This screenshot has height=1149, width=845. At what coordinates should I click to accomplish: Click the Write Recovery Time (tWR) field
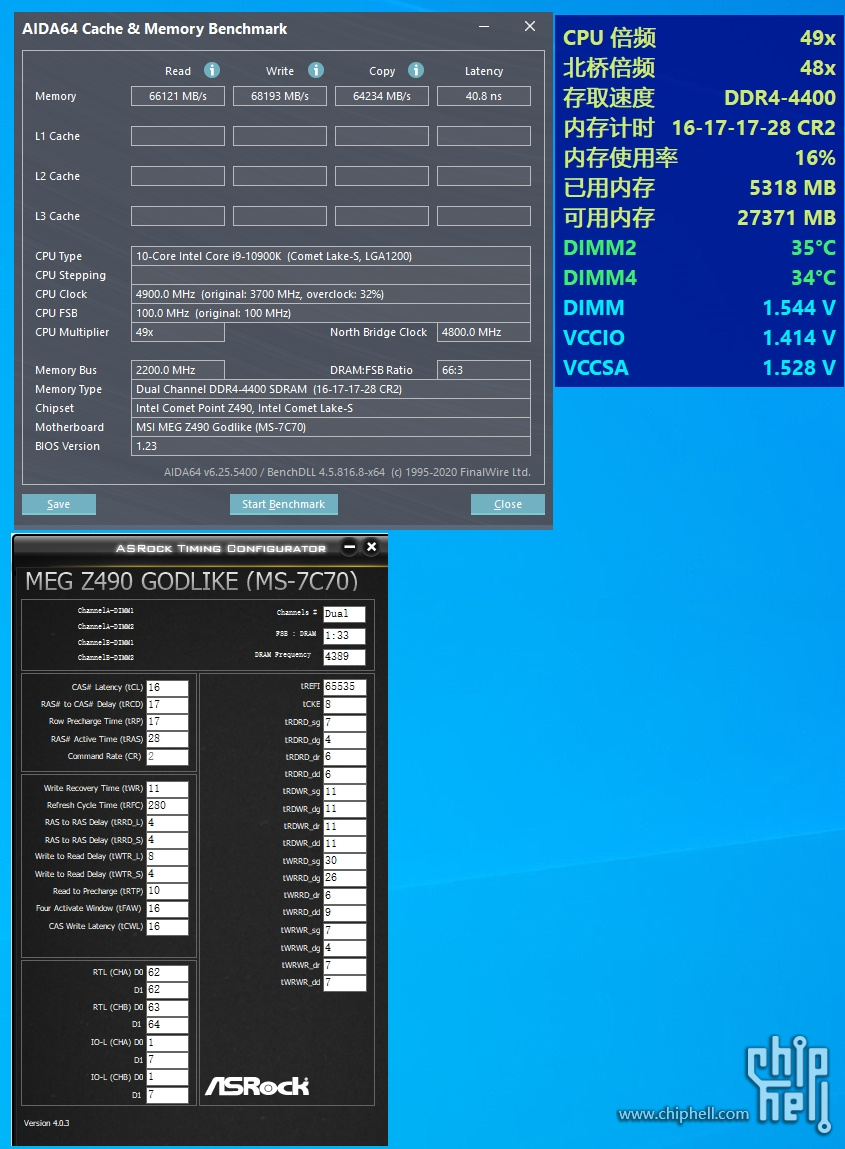click(x=167, y=788)
